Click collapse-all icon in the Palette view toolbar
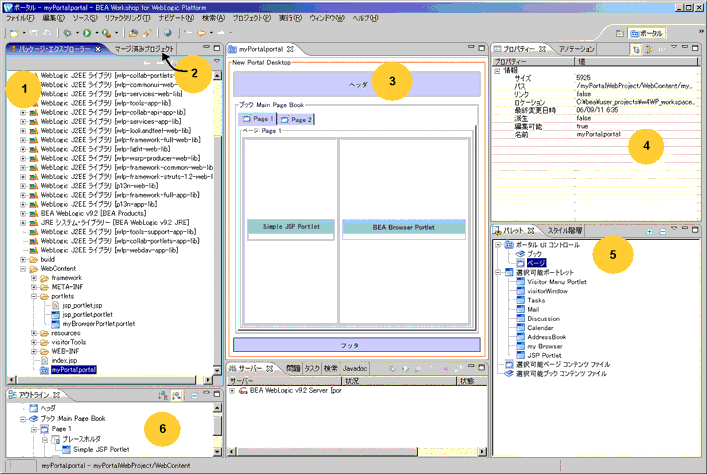 point(662,231)
